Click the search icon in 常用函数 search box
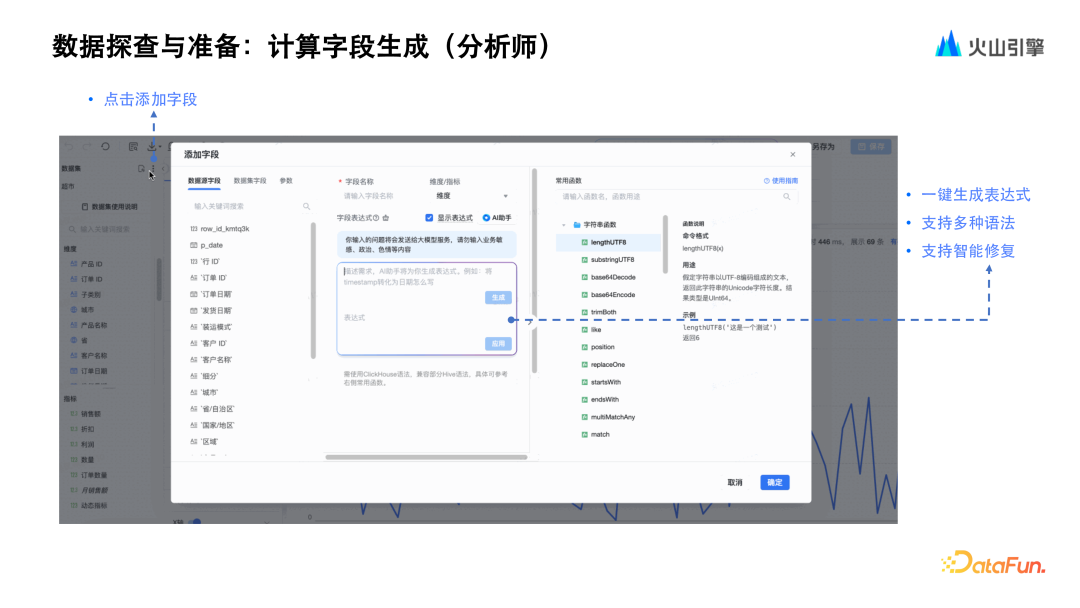The width and height of the screenshot is (1080, 608). tap(785, 197)
